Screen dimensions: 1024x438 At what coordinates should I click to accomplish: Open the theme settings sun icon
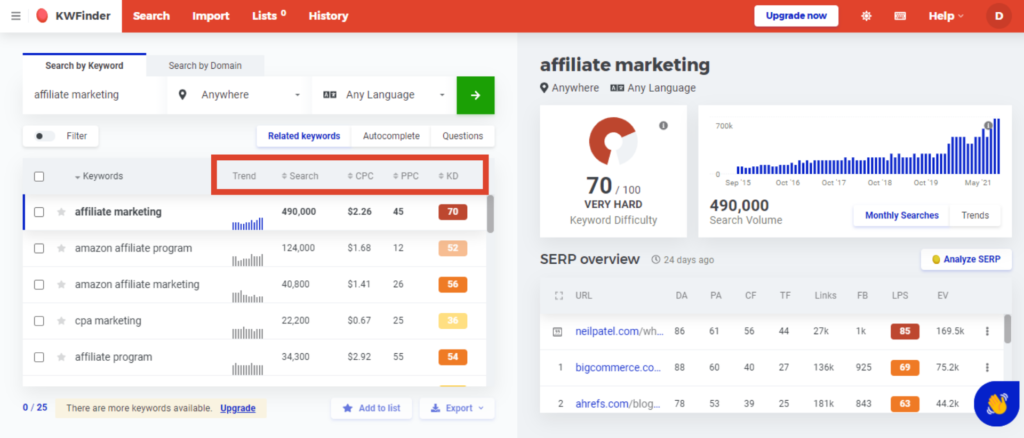tap(866, 16)
